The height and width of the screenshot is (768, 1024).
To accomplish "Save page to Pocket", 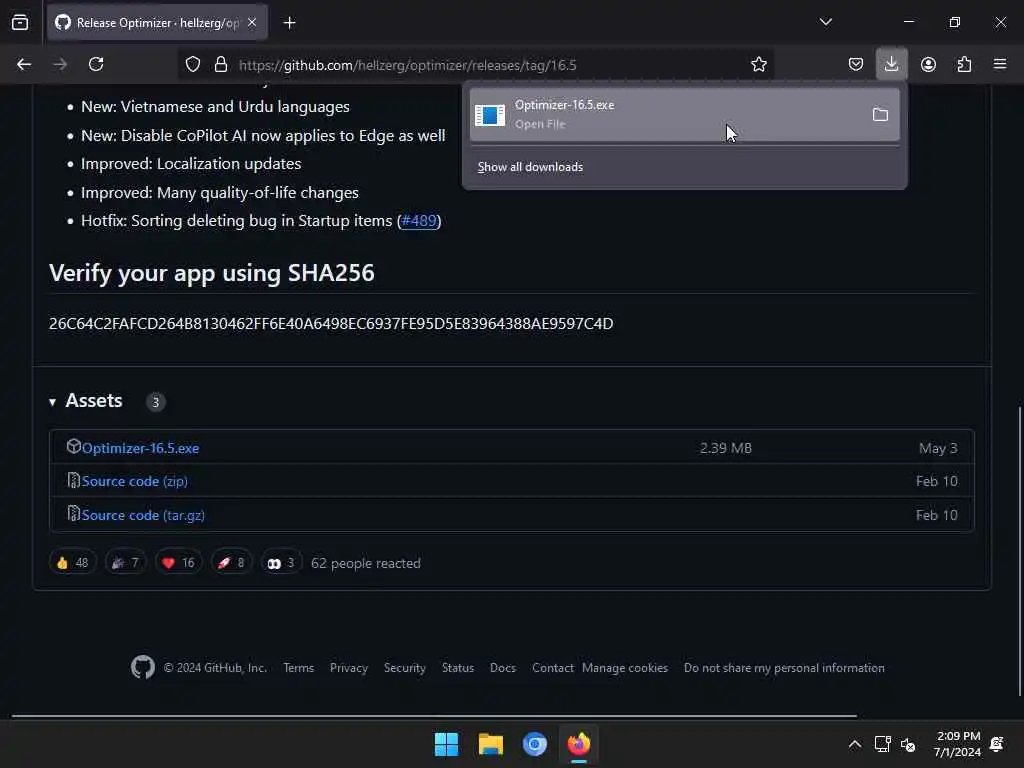I will (856, 64).
